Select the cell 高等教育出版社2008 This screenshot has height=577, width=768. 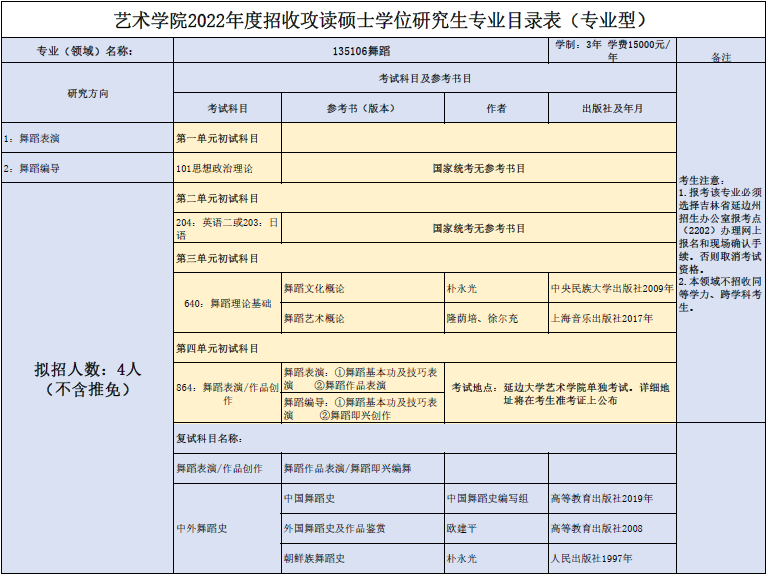click(612, 528)
